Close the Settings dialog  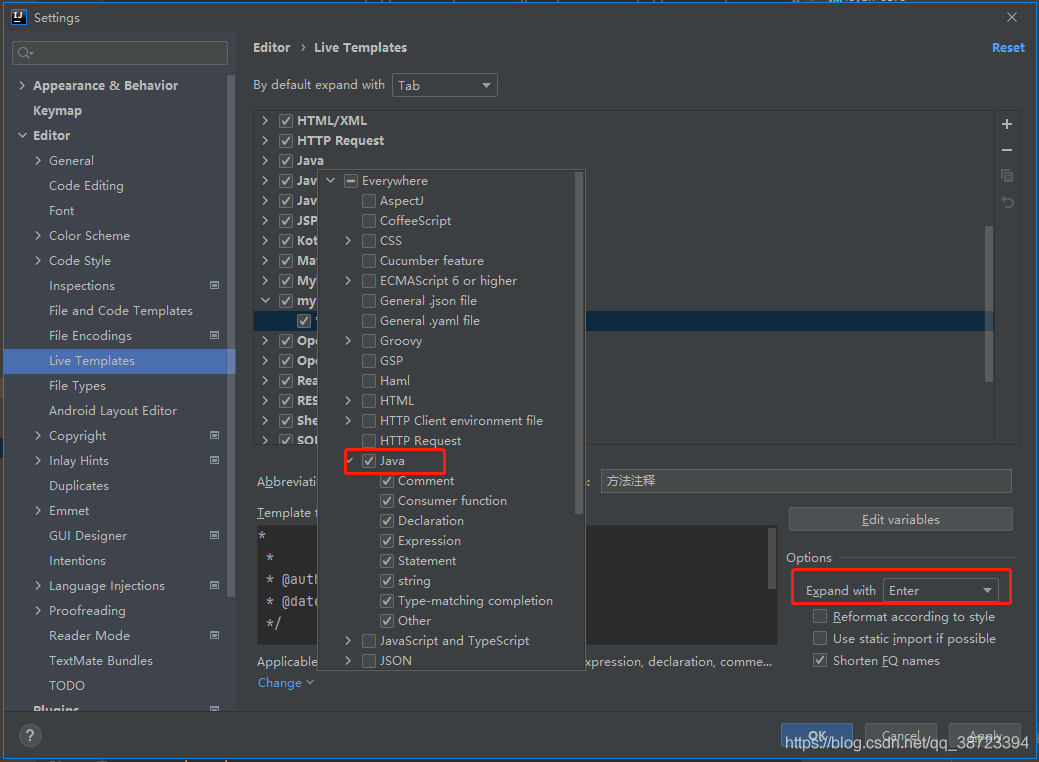[1012, 17]
